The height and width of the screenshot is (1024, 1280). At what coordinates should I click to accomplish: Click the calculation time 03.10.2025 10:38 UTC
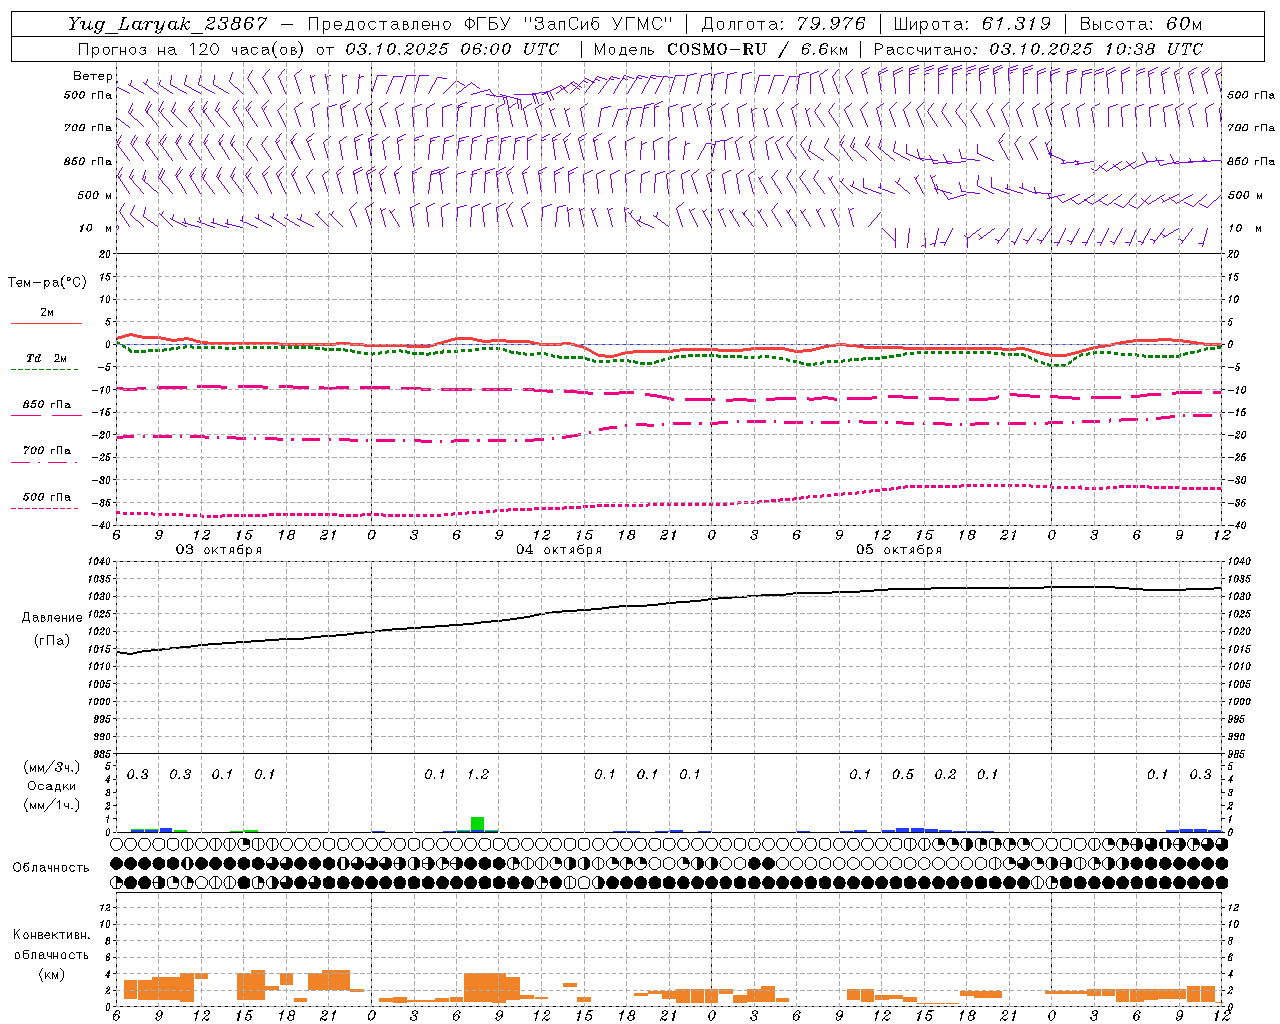[1096, 49]
